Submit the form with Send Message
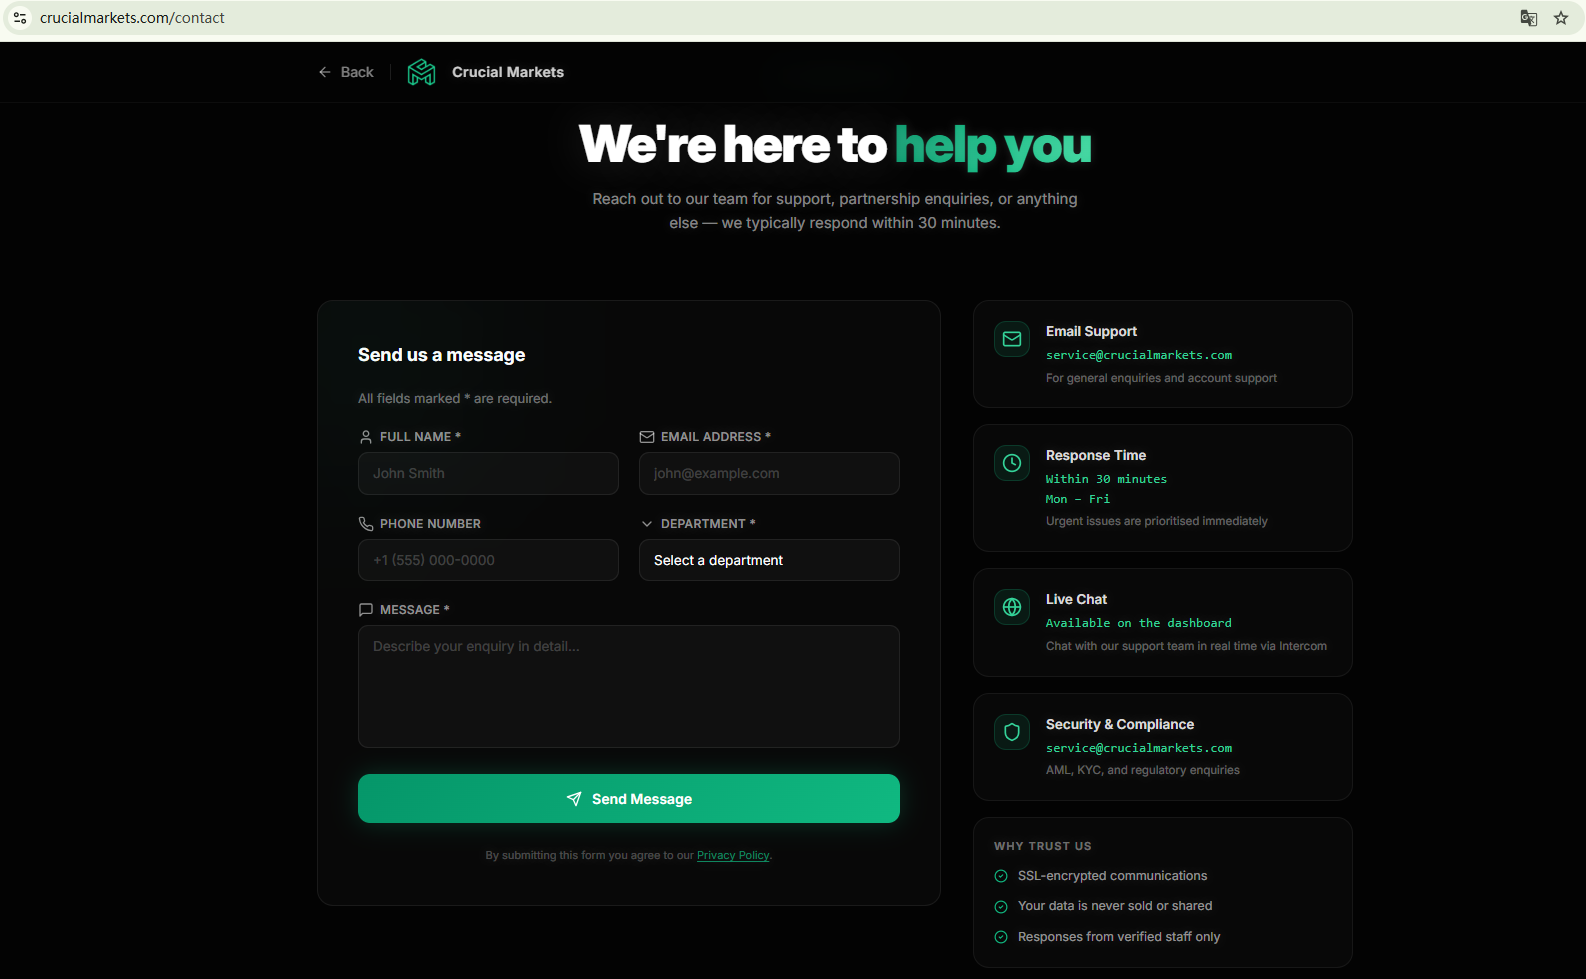Screen dimensions: 1586x979 pyautogui.click(x=629, y=799)
